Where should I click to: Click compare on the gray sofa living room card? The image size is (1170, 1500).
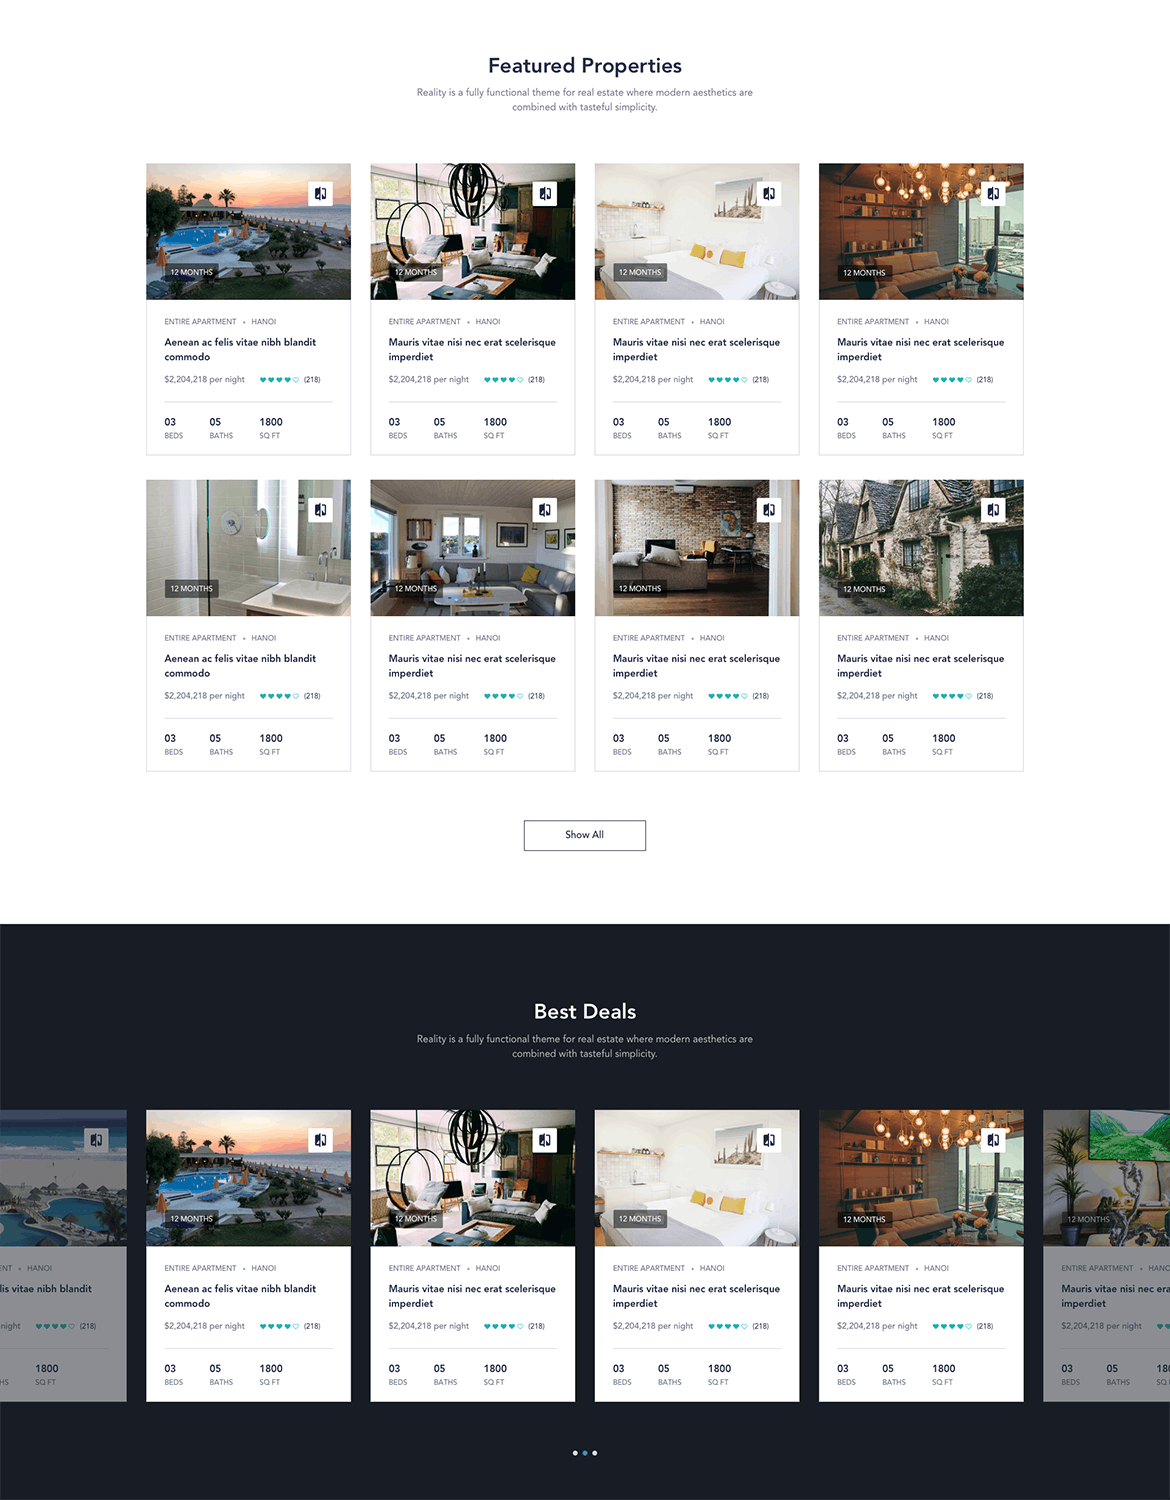545,509
